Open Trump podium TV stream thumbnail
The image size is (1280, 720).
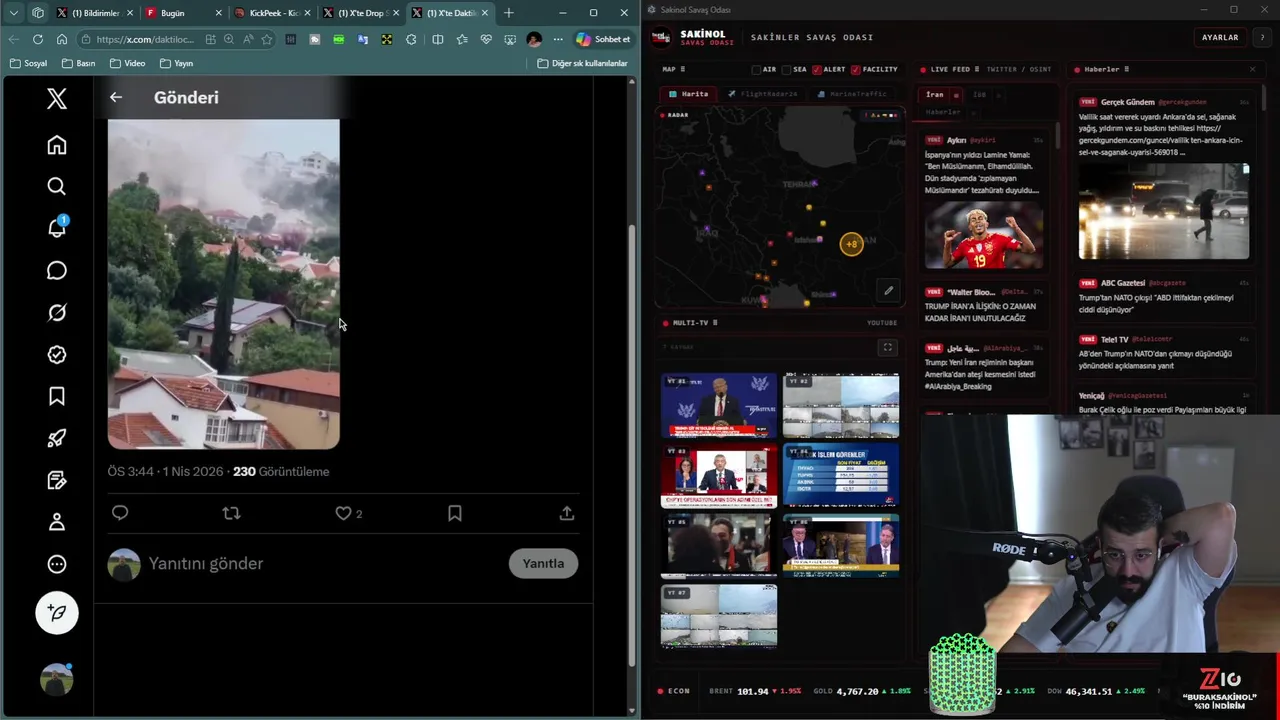click(x=719, y=406)
